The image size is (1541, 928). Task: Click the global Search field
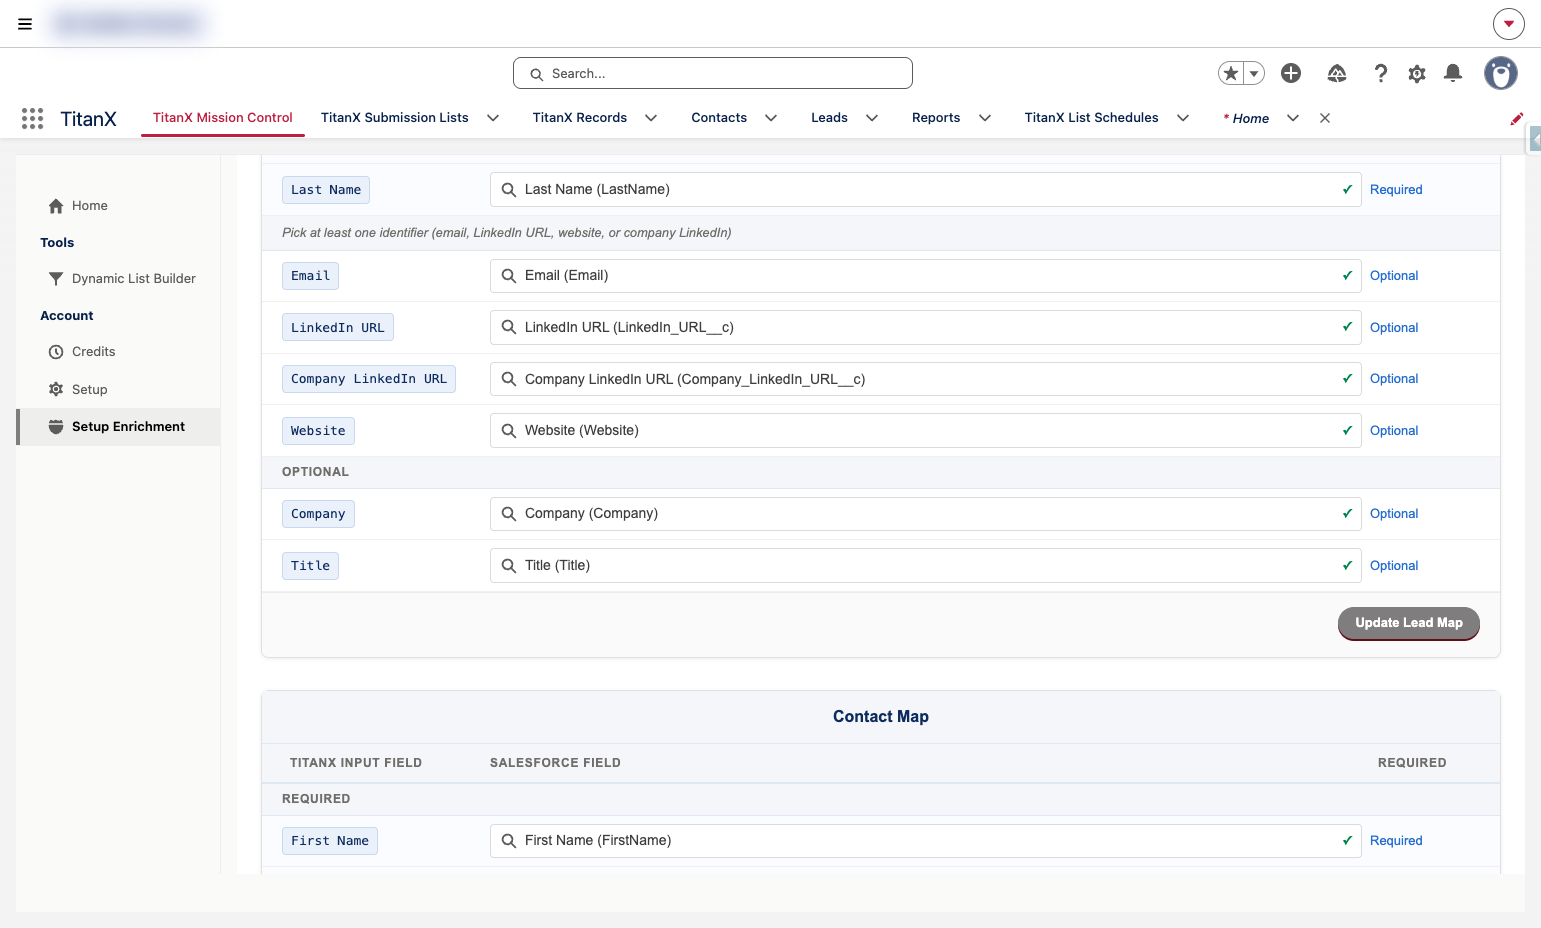pyautogui.click(x=713, y=73)
